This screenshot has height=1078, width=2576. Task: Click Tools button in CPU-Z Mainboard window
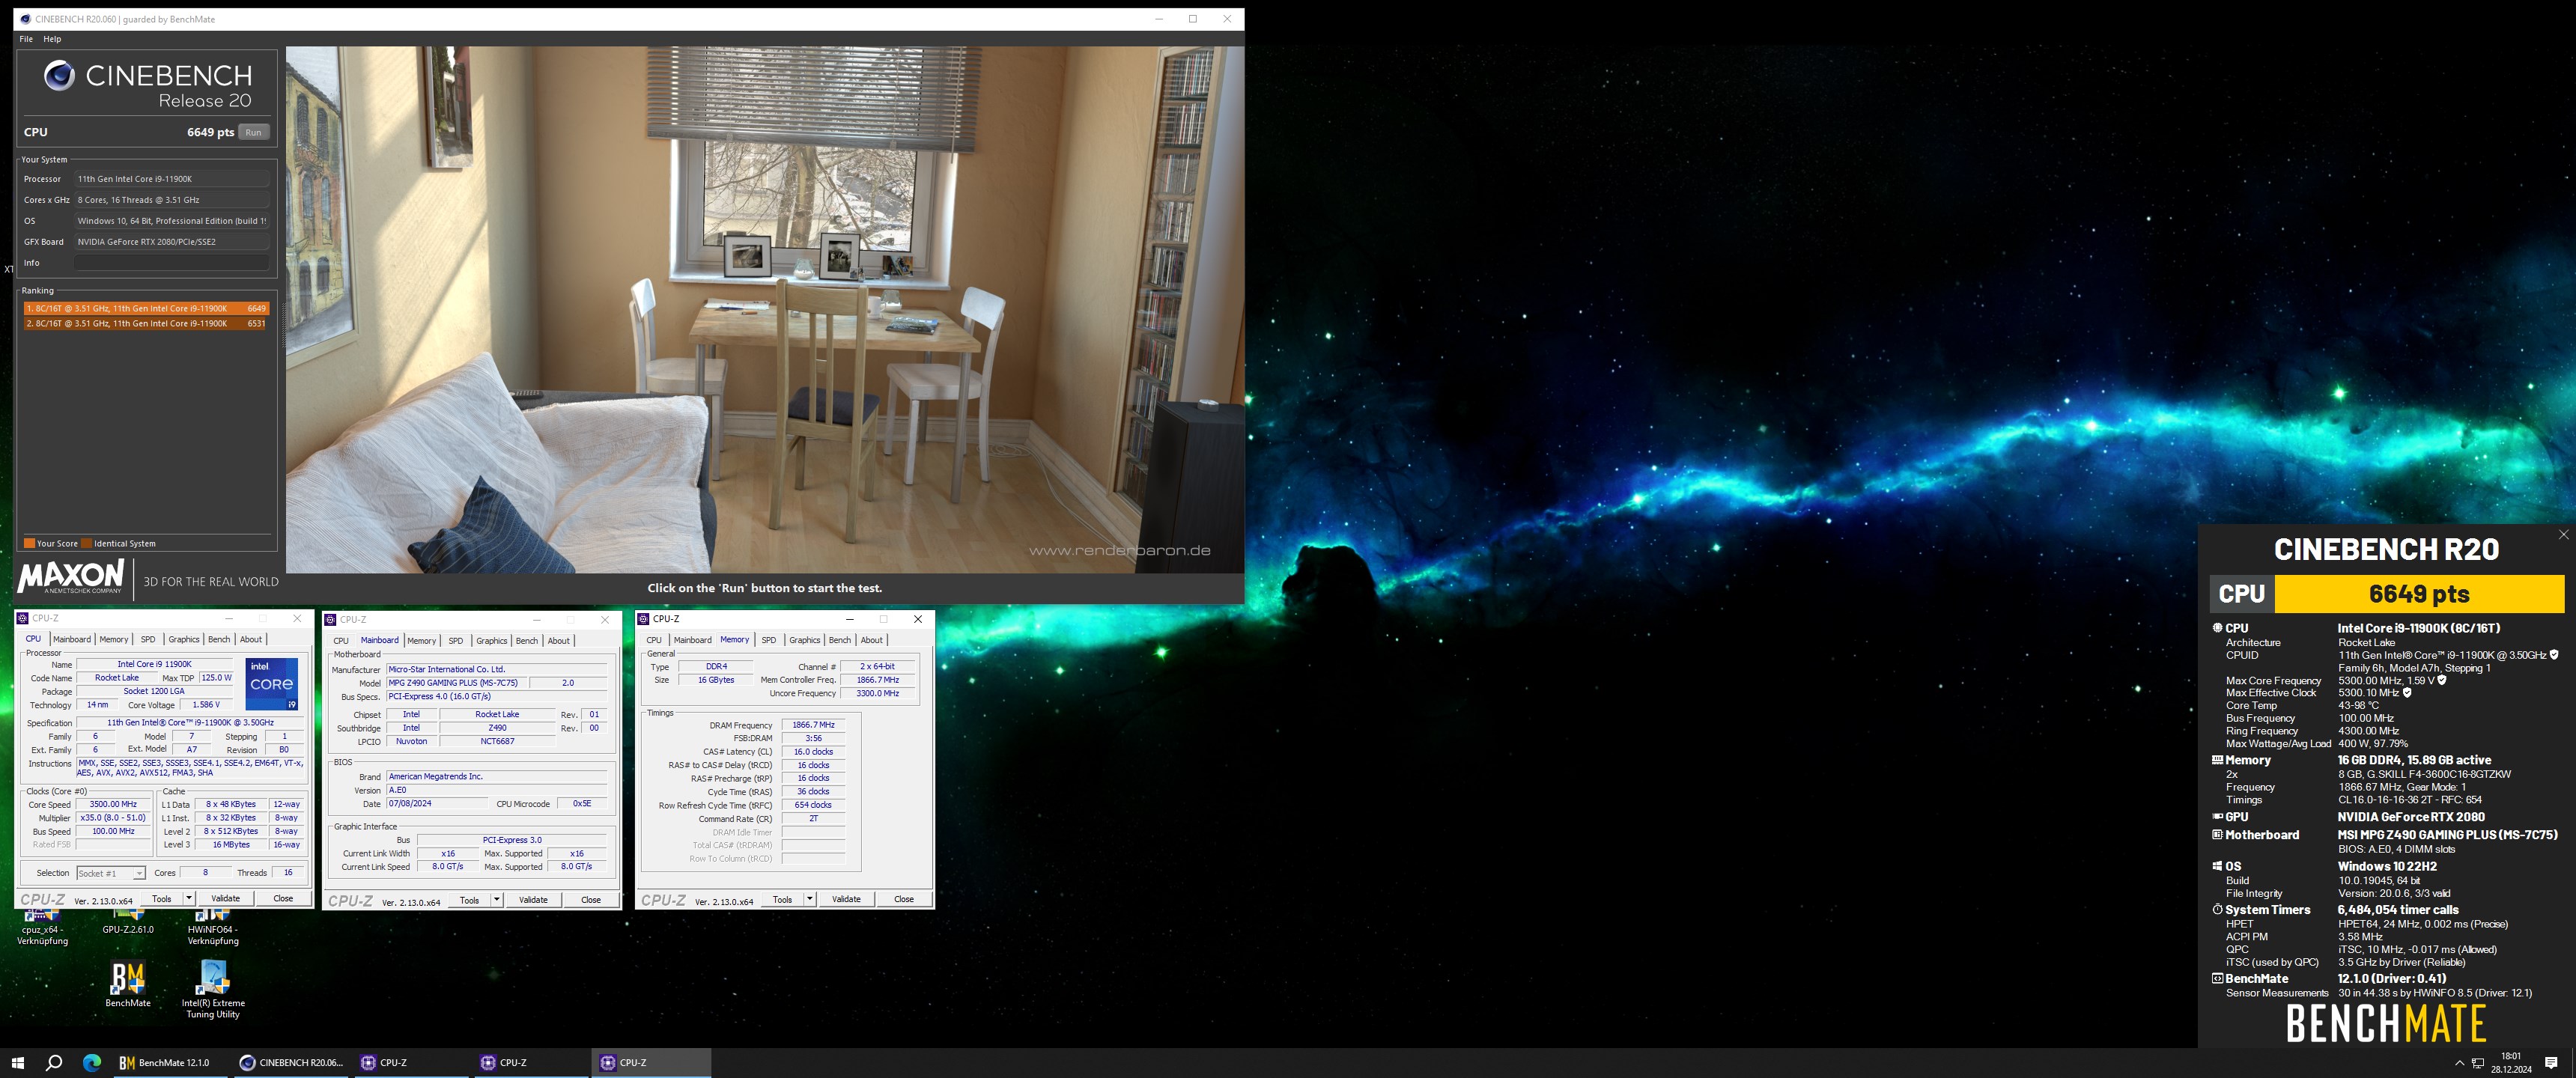[x=469, y=899]
